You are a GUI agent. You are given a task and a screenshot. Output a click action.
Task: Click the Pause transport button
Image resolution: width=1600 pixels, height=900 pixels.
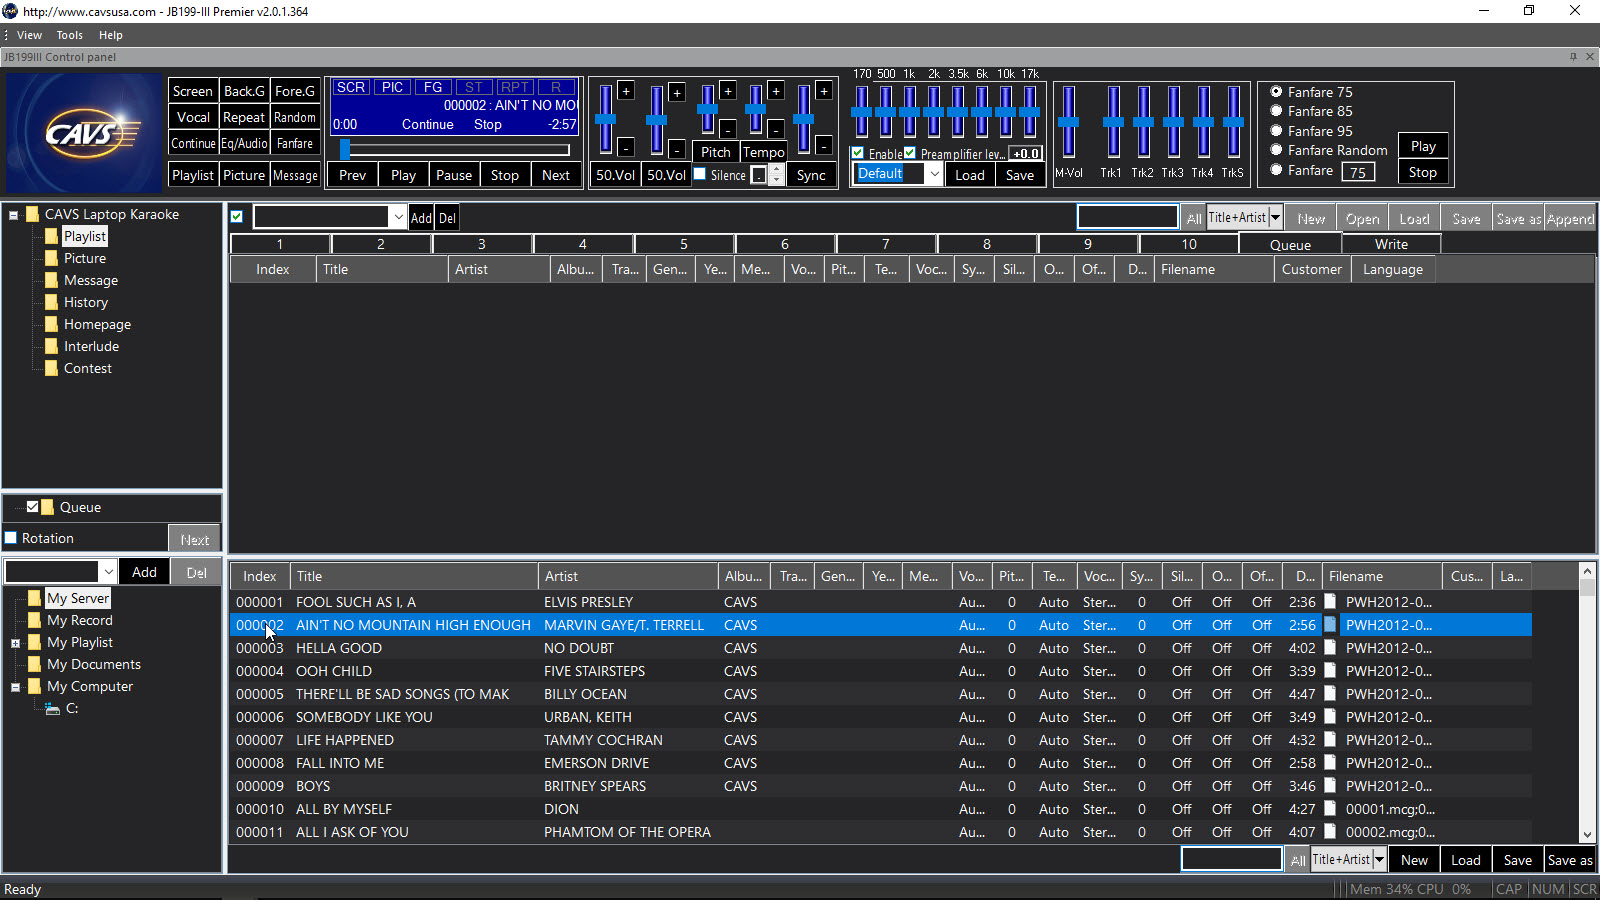tap(454, 175)
